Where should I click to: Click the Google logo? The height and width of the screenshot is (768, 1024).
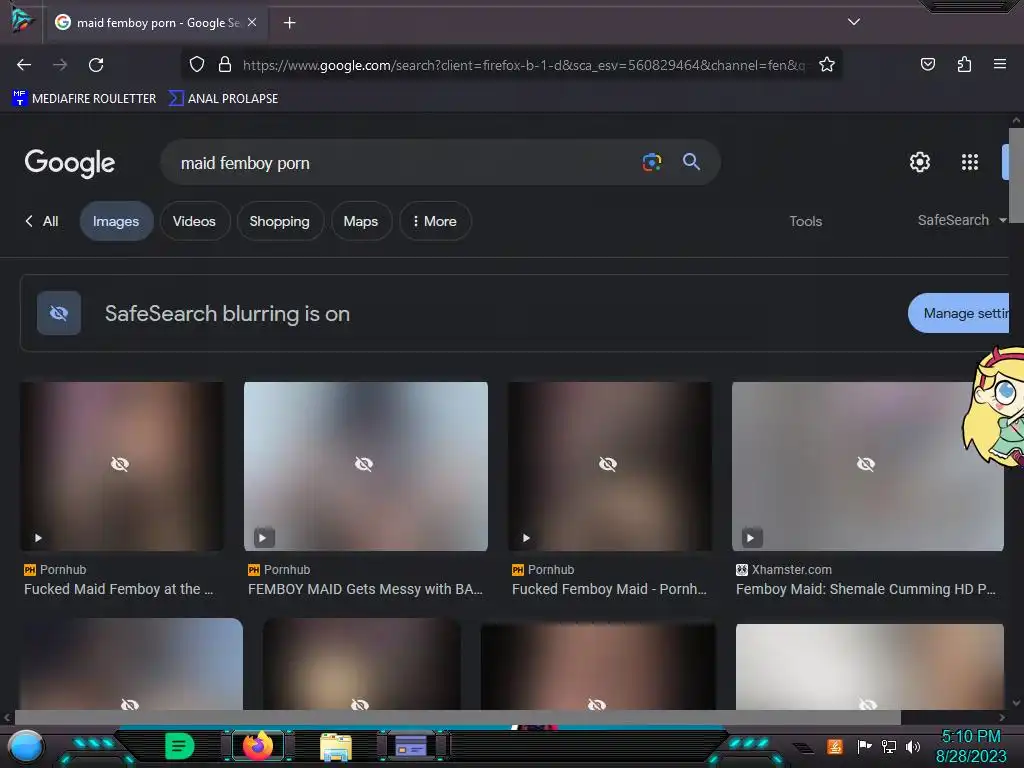(70, 163)
